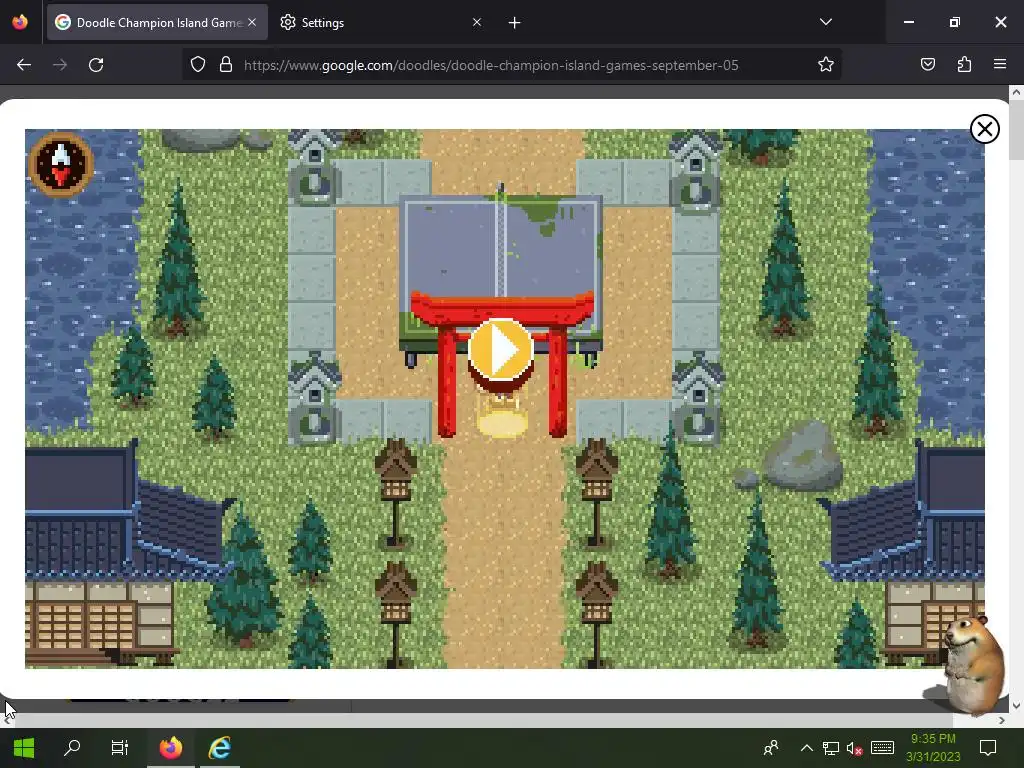The width and height of the screenshot is (1024, 768).
Task: Open Firefox from the taskbar
Action: click(x=170, y=748)
